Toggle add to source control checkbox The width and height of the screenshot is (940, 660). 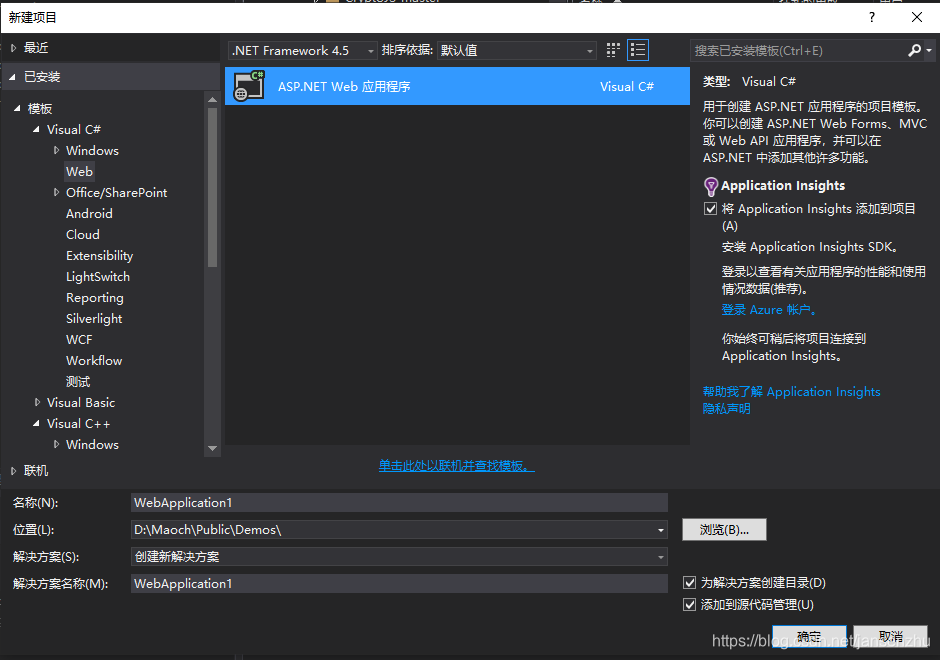pyautogui.click(x=689, y=605)
